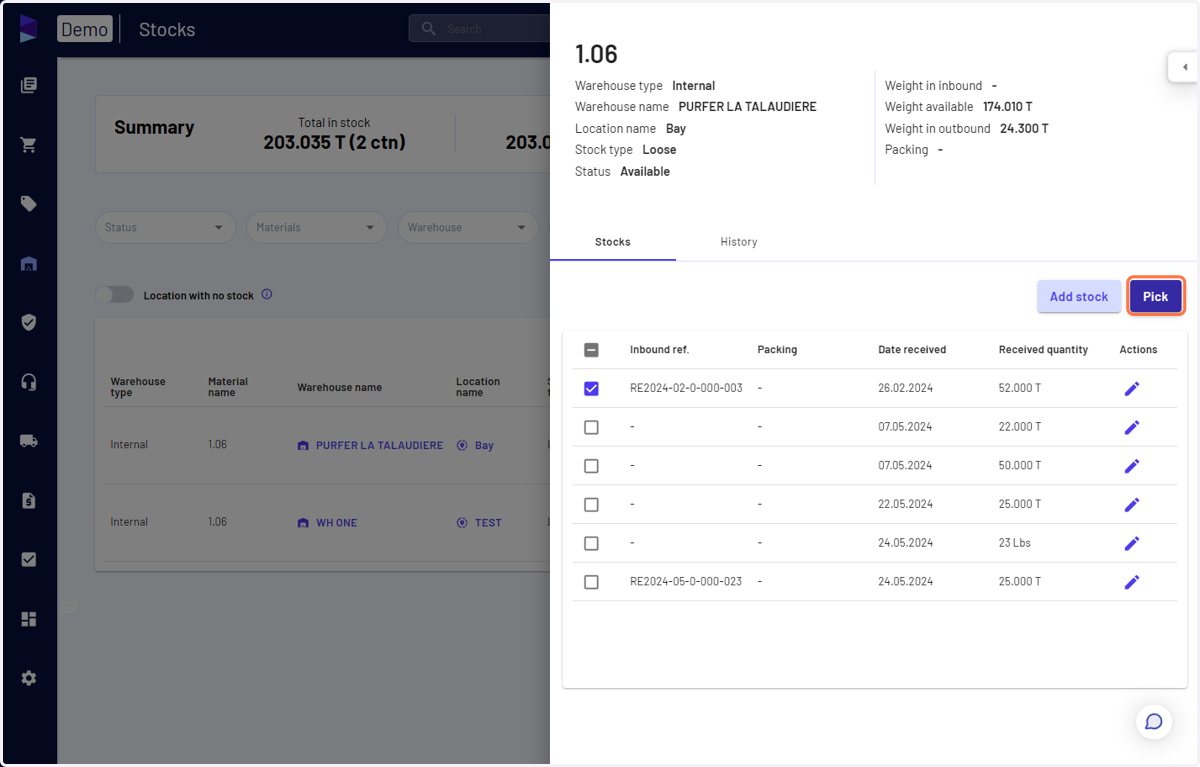Click the Date received column header

pos(912,350)
